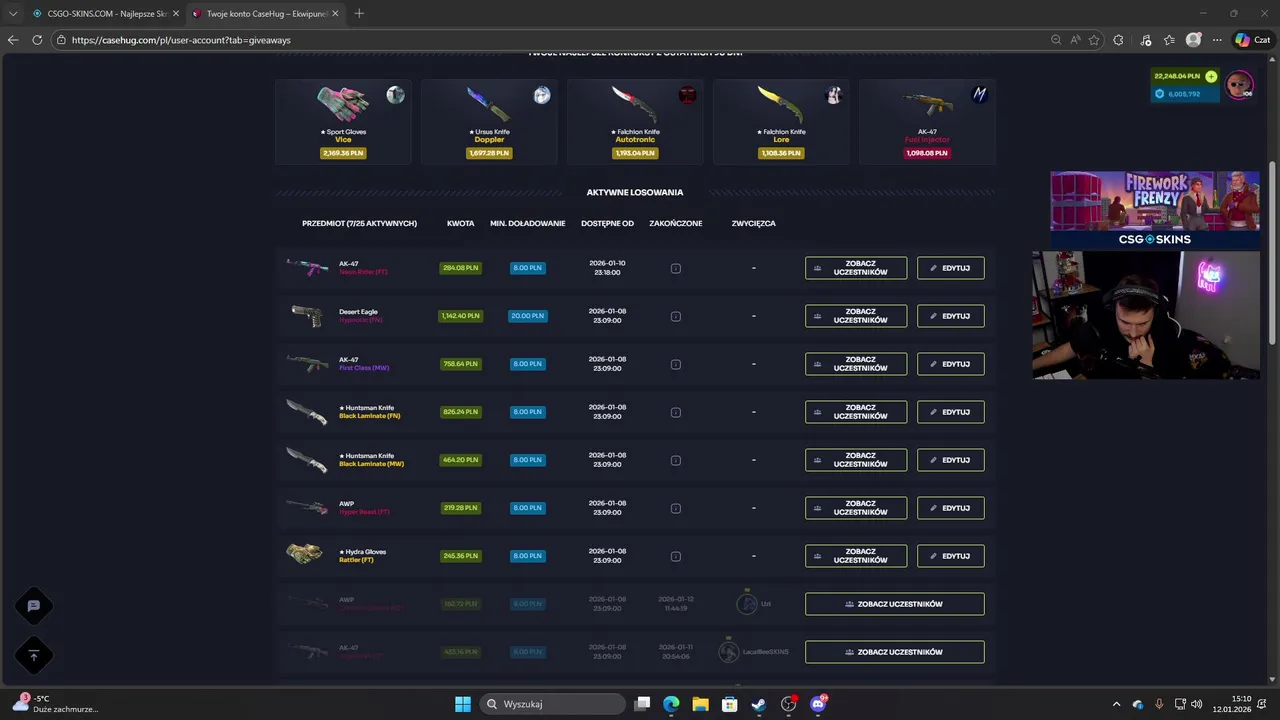View participants for AWP Hyper Beast
The height and width of the screenshot is (720, 1280).
(856, 508)
